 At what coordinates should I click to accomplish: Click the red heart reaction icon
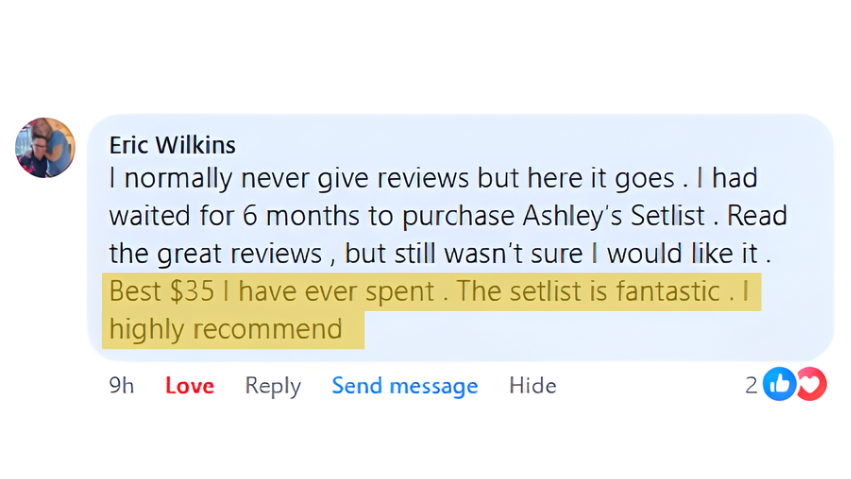click(810, 385)
